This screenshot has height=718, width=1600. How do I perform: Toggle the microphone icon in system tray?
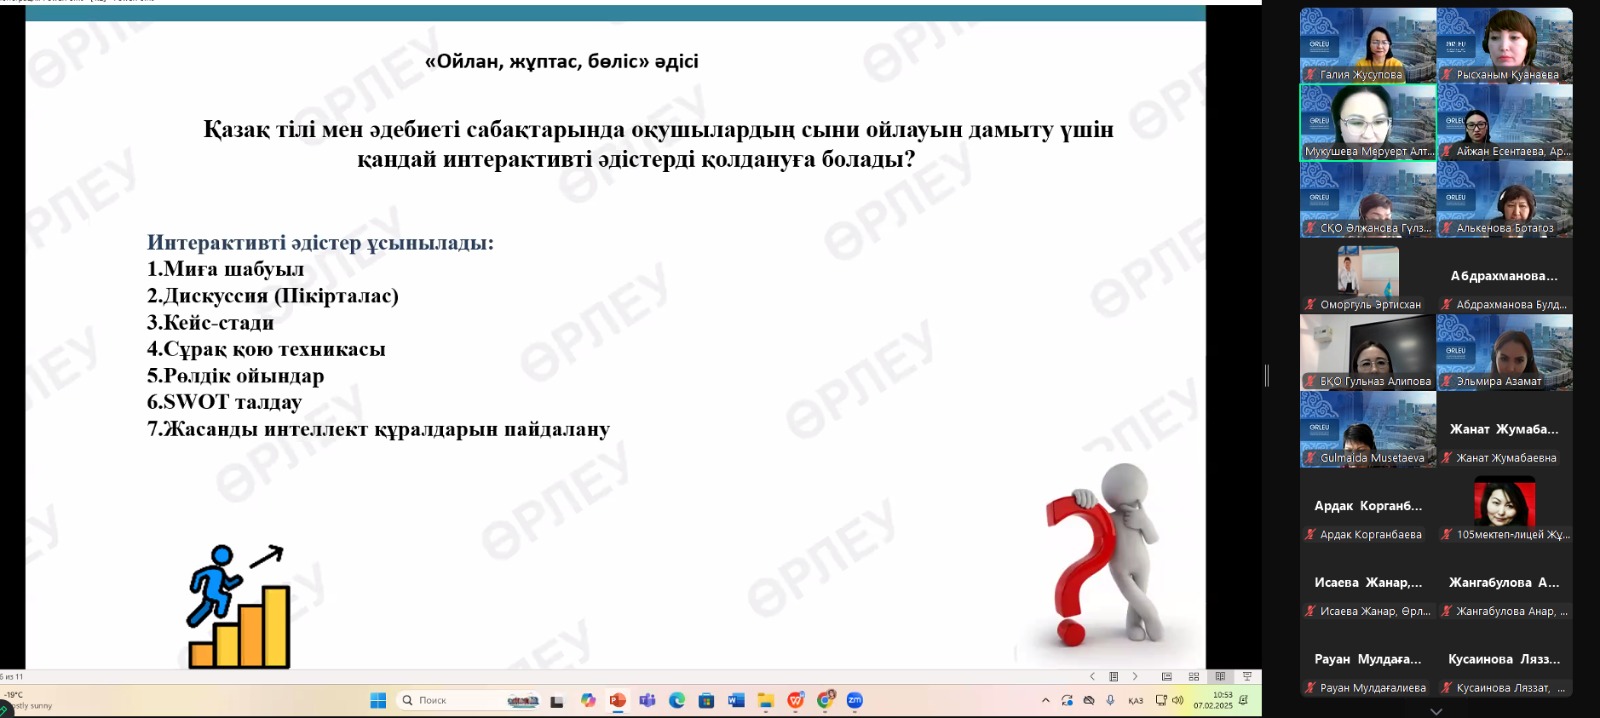pyautogui.click(x=1110, y=700)
